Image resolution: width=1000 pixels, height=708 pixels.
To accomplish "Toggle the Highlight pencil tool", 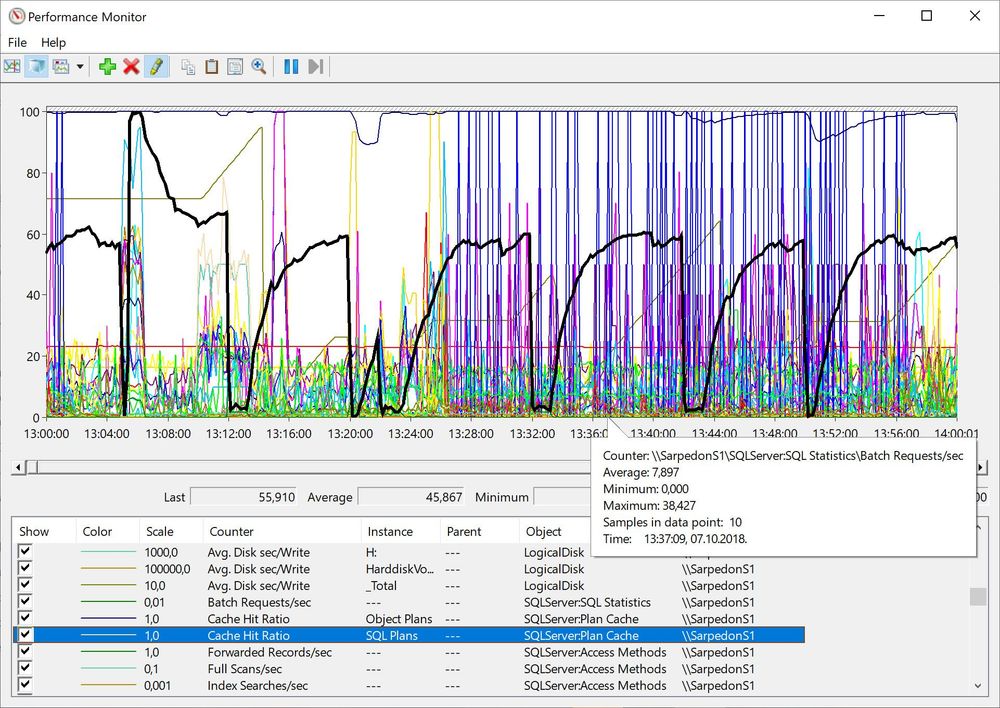I will pos(156,66).
